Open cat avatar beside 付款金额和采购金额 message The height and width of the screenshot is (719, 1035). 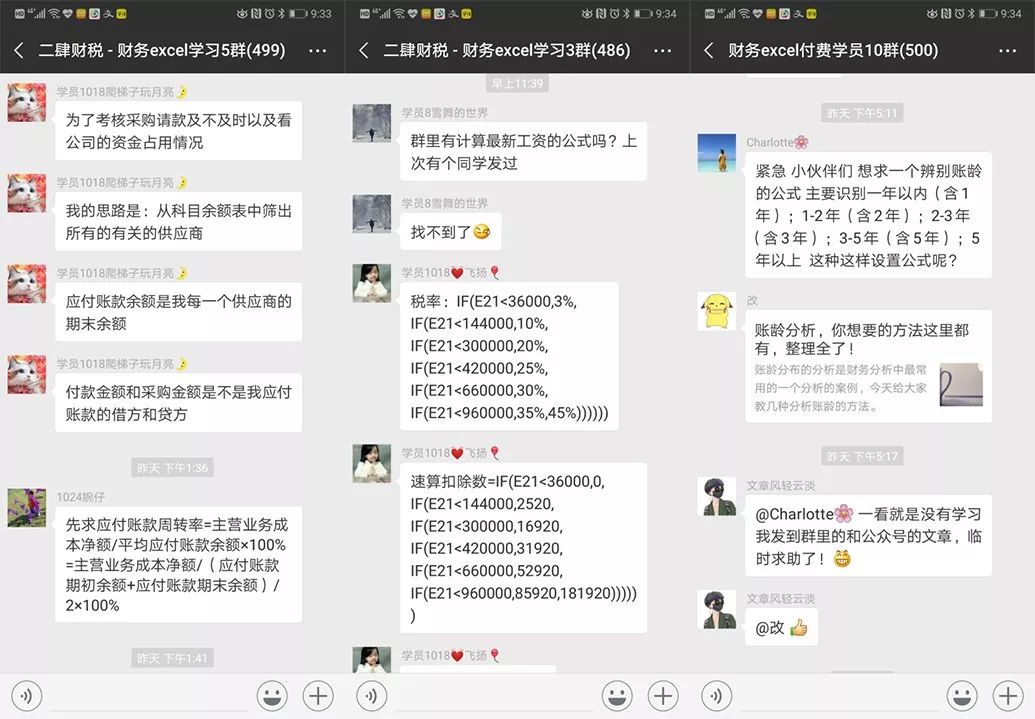coord(27,374)
